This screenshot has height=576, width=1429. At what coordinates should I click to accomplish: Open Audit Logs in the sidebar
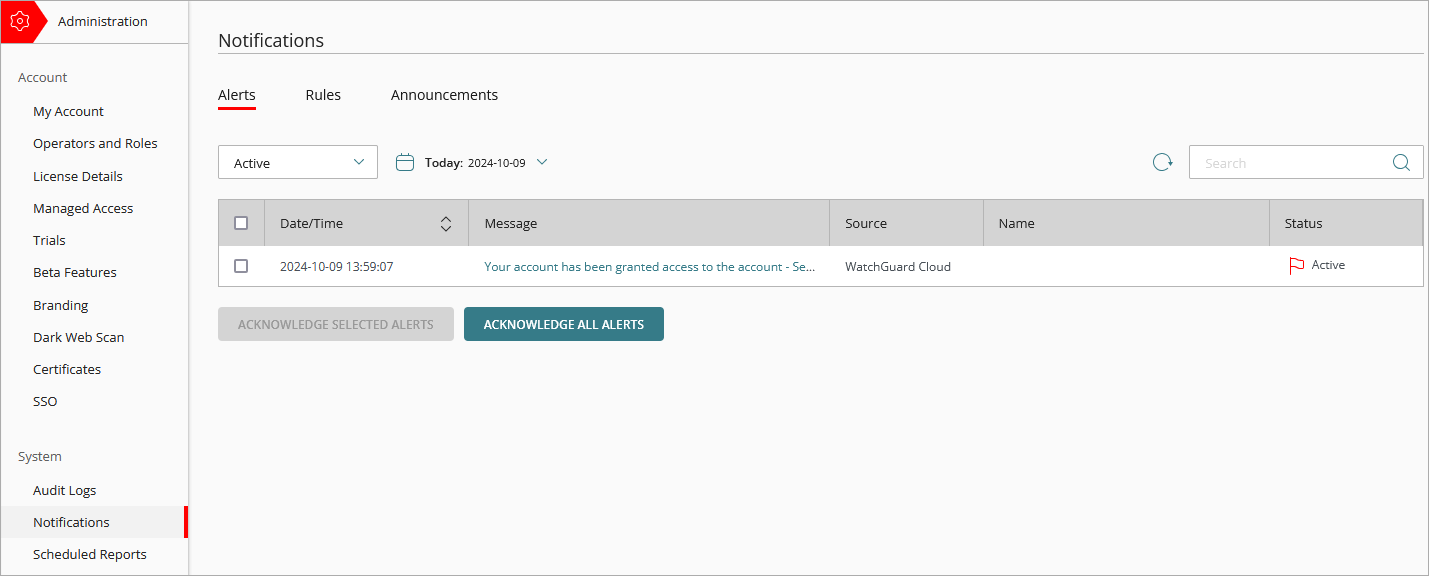pyautogui.click(x=64, y=490)
